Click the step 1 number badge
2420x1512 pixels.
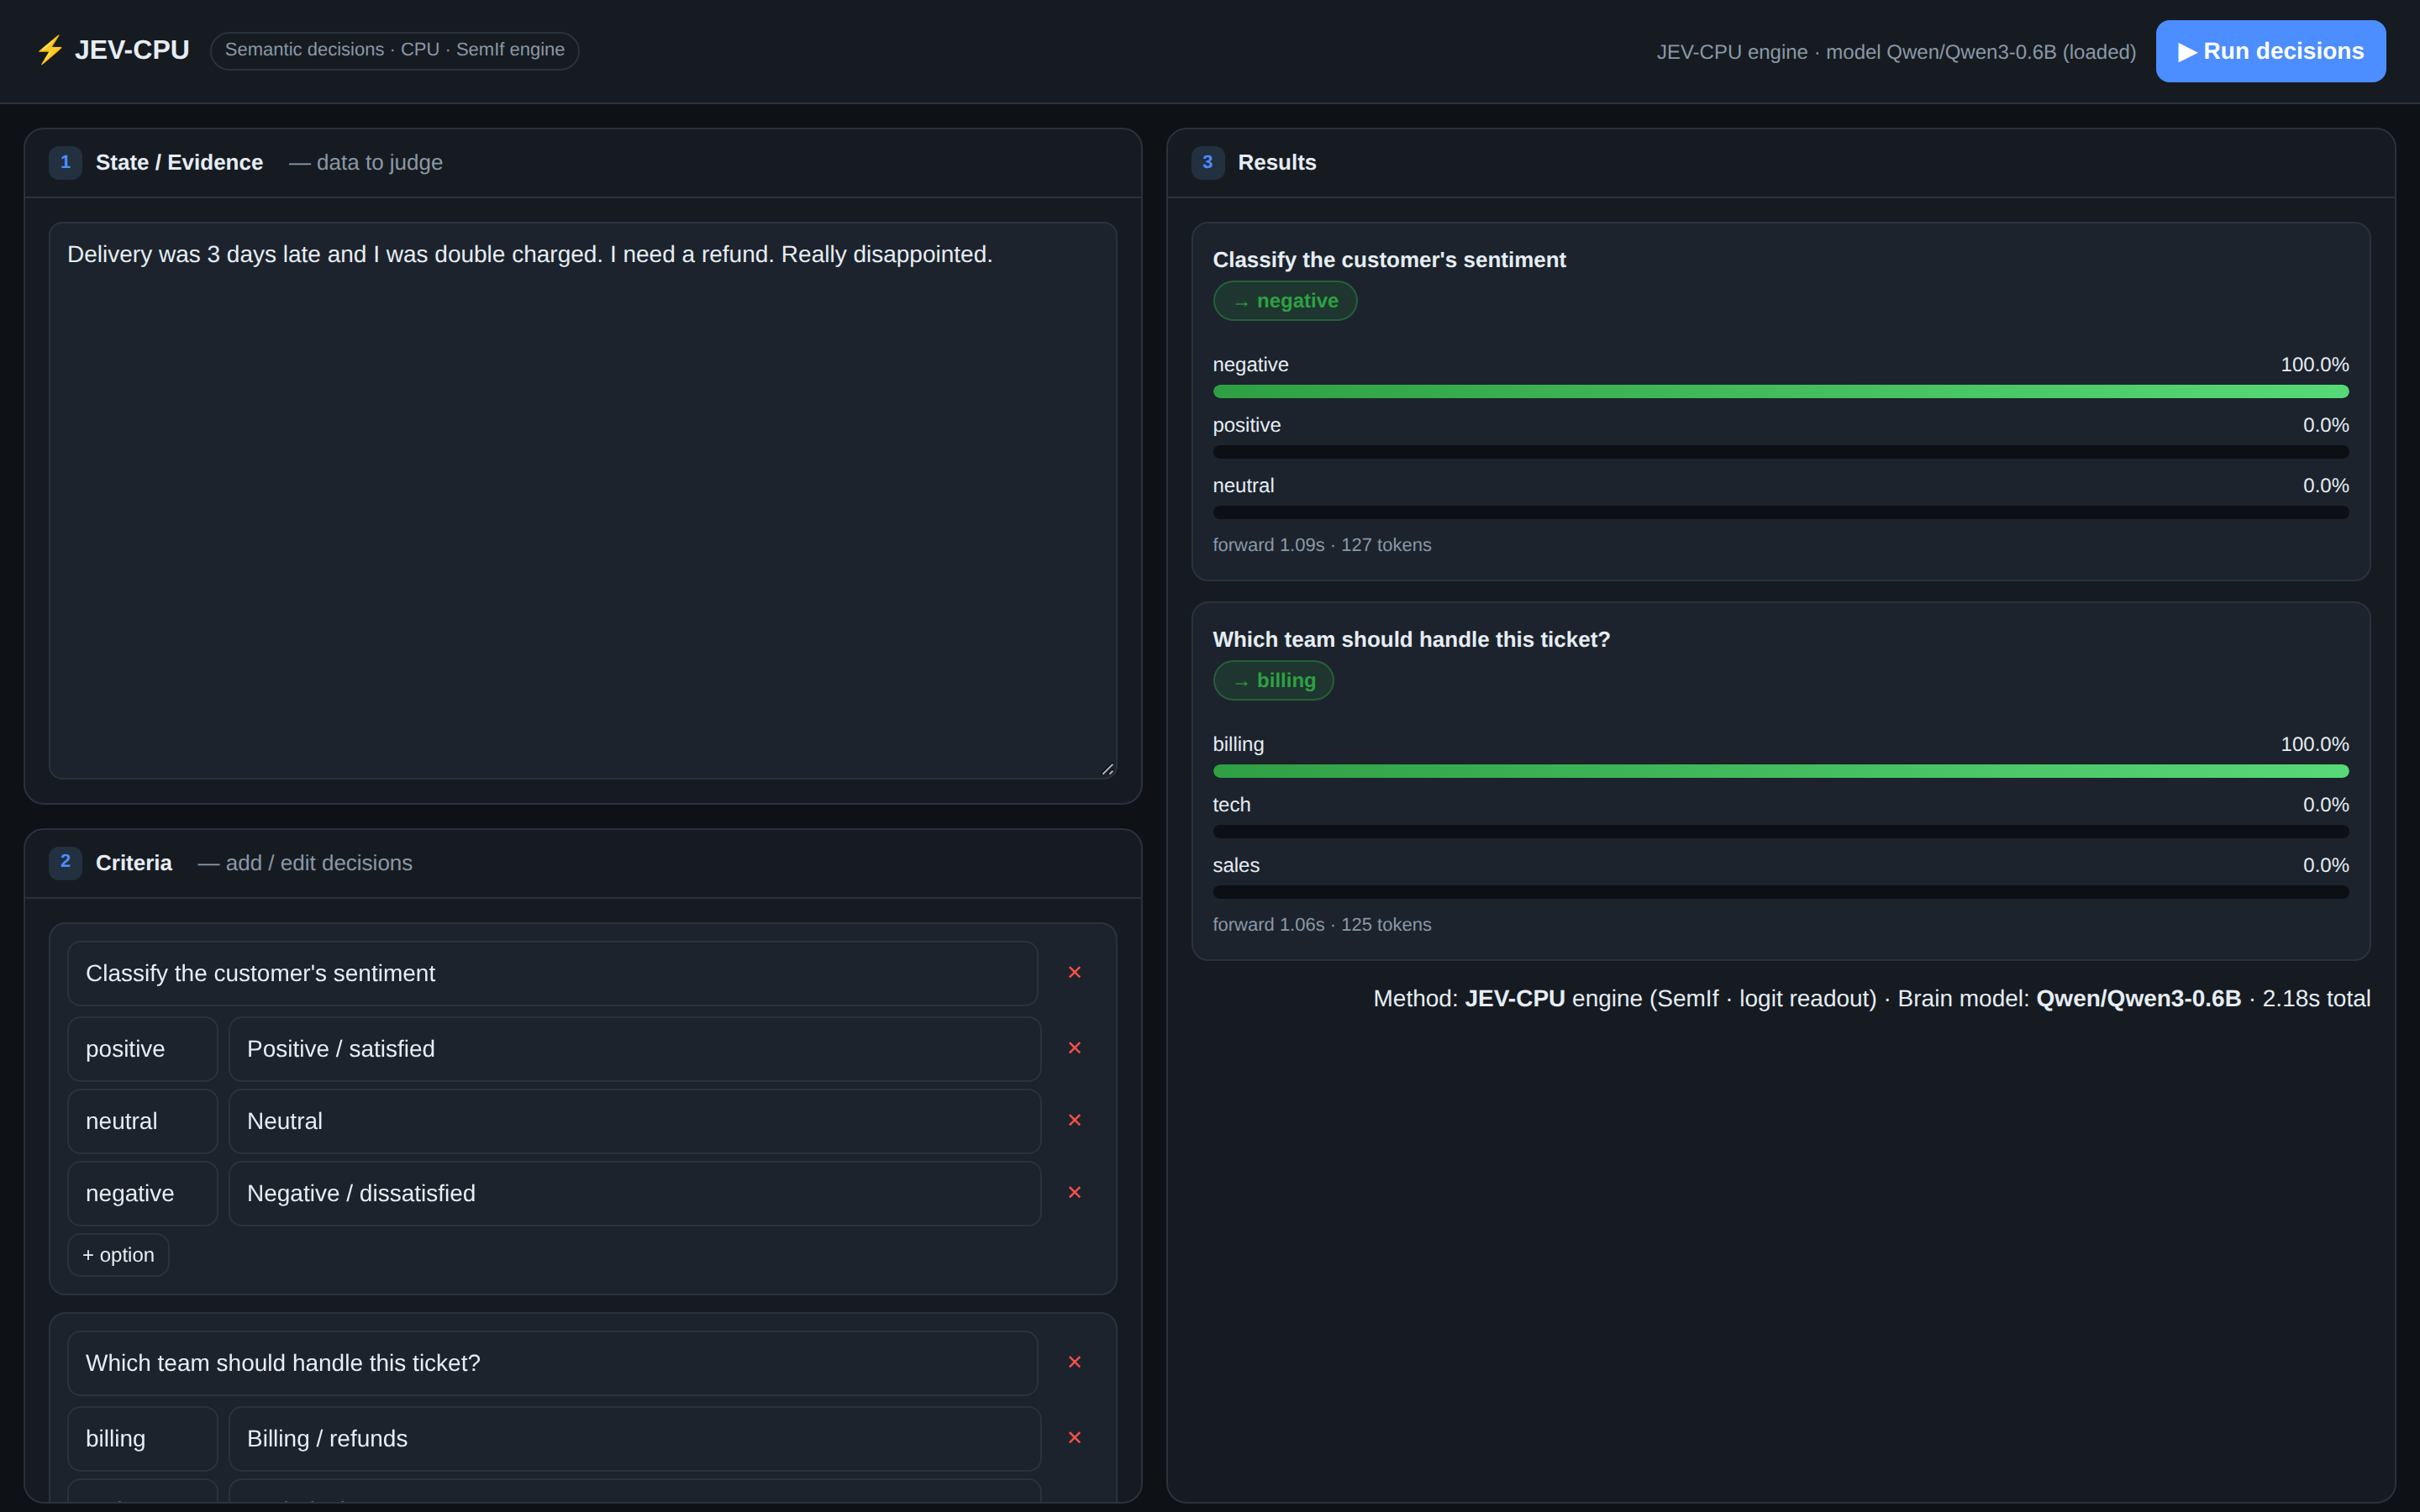(x=65, y=162)
